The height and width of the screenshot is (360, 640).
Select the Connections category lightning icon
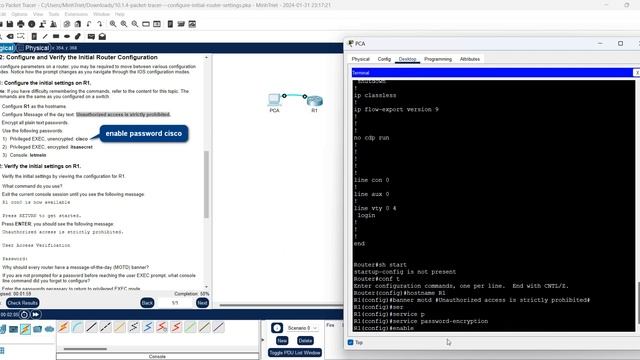click(x=25, y=329)
